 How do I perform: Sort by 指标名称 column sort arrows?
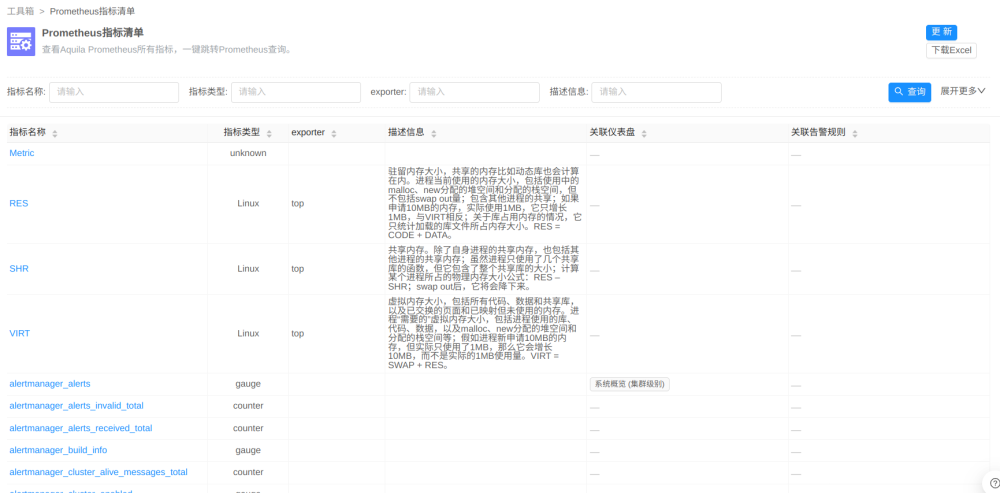(x=55, y=133)
